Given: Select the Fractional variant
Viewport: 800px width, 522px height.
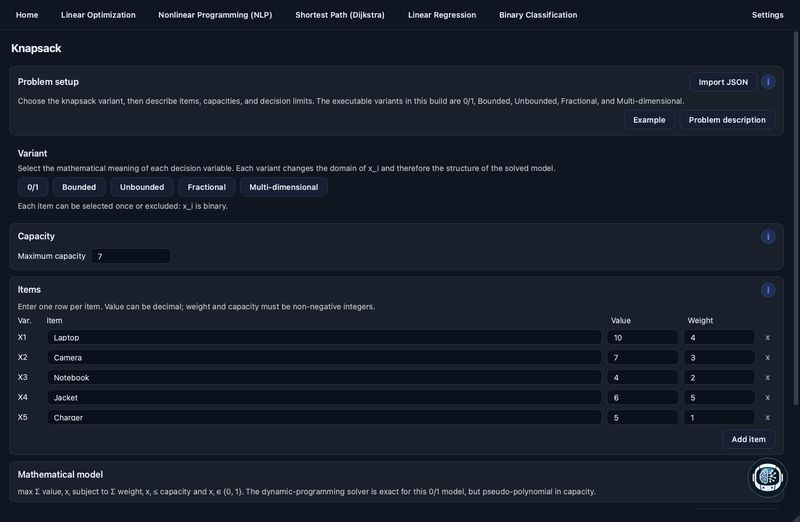Looking at the screenshot, I should tap(207, 187).
